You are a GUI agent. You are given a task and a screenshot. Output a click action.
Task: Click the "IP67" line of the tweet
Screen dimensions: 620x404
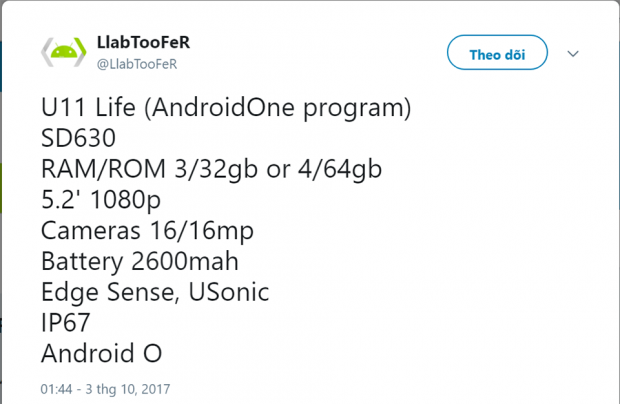tap(68, 323)
